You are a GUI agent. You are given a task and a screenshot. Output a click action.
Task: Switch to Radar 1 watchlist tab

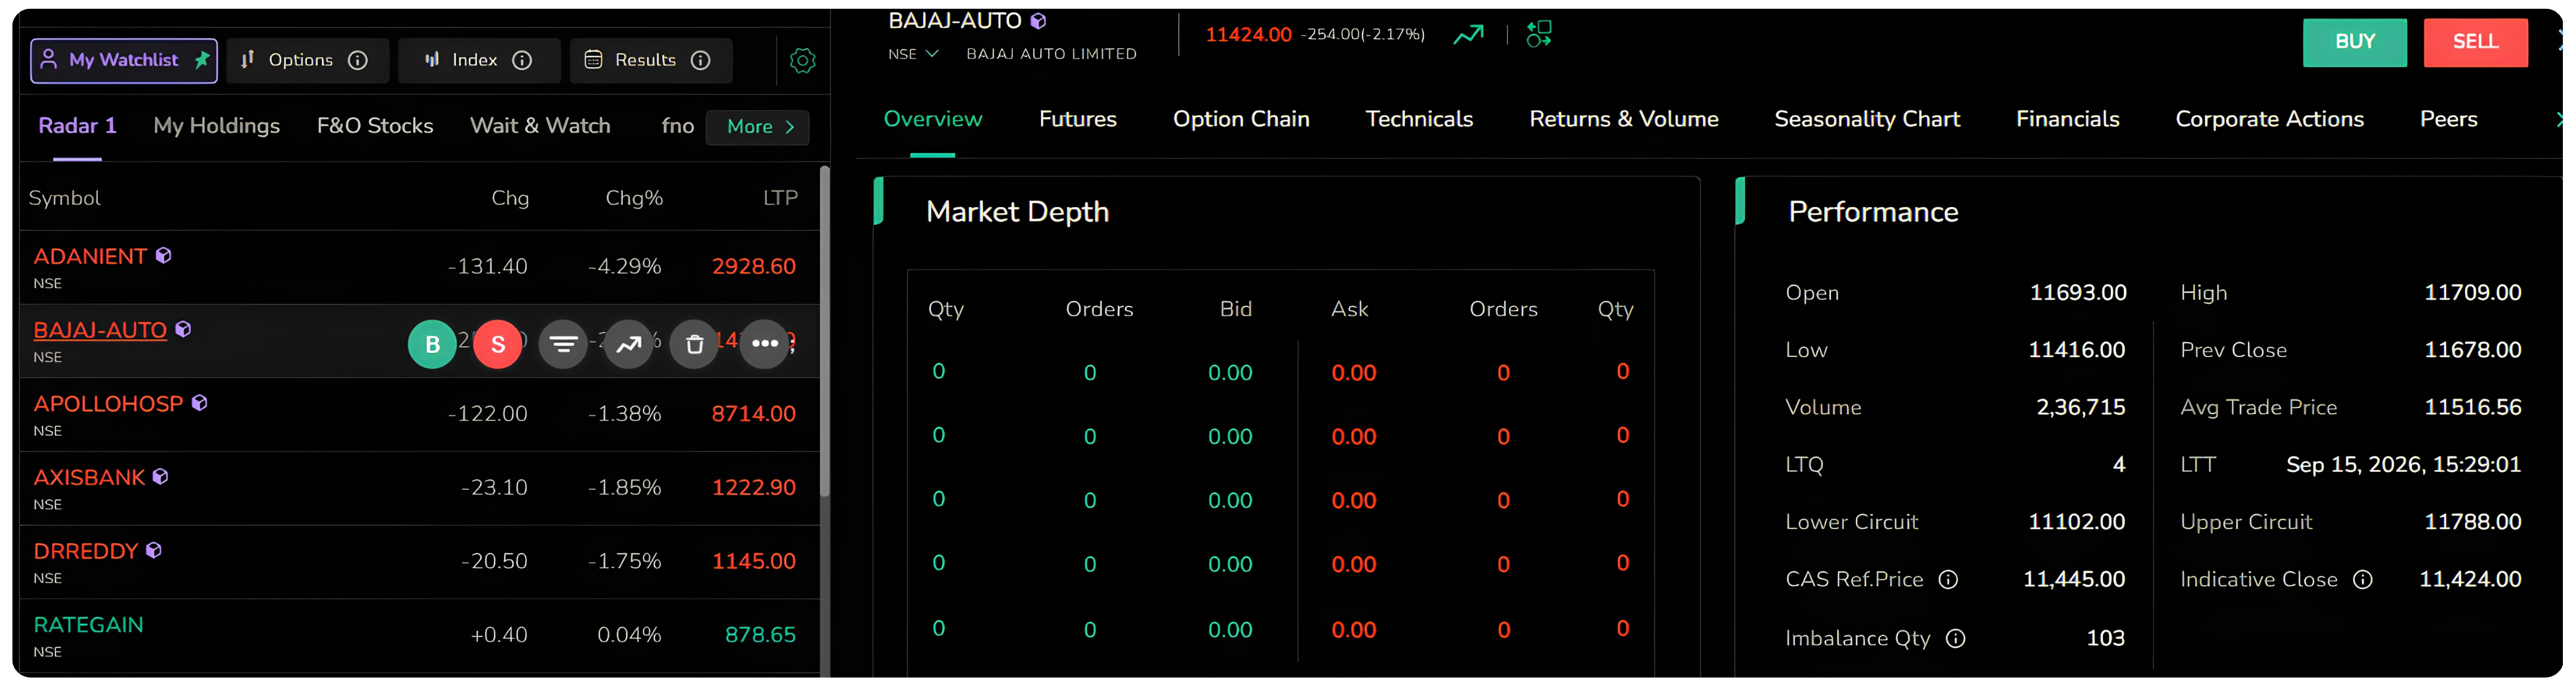tap(77, 126)
